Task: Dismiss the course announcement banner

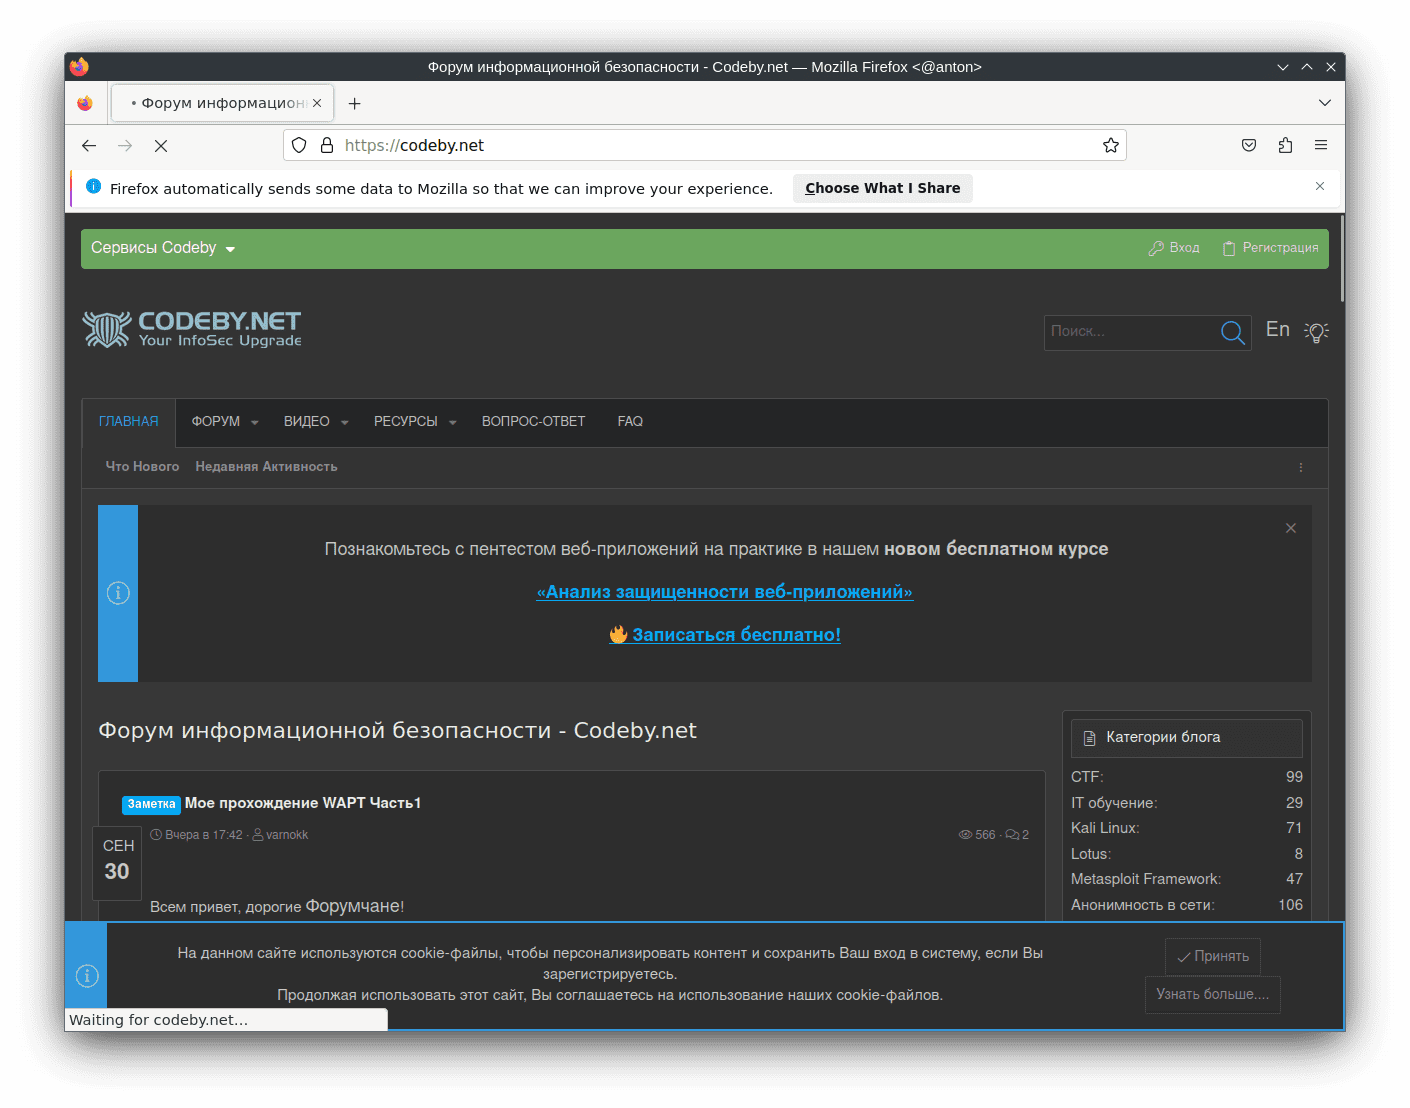Action: coord(1290,528)
